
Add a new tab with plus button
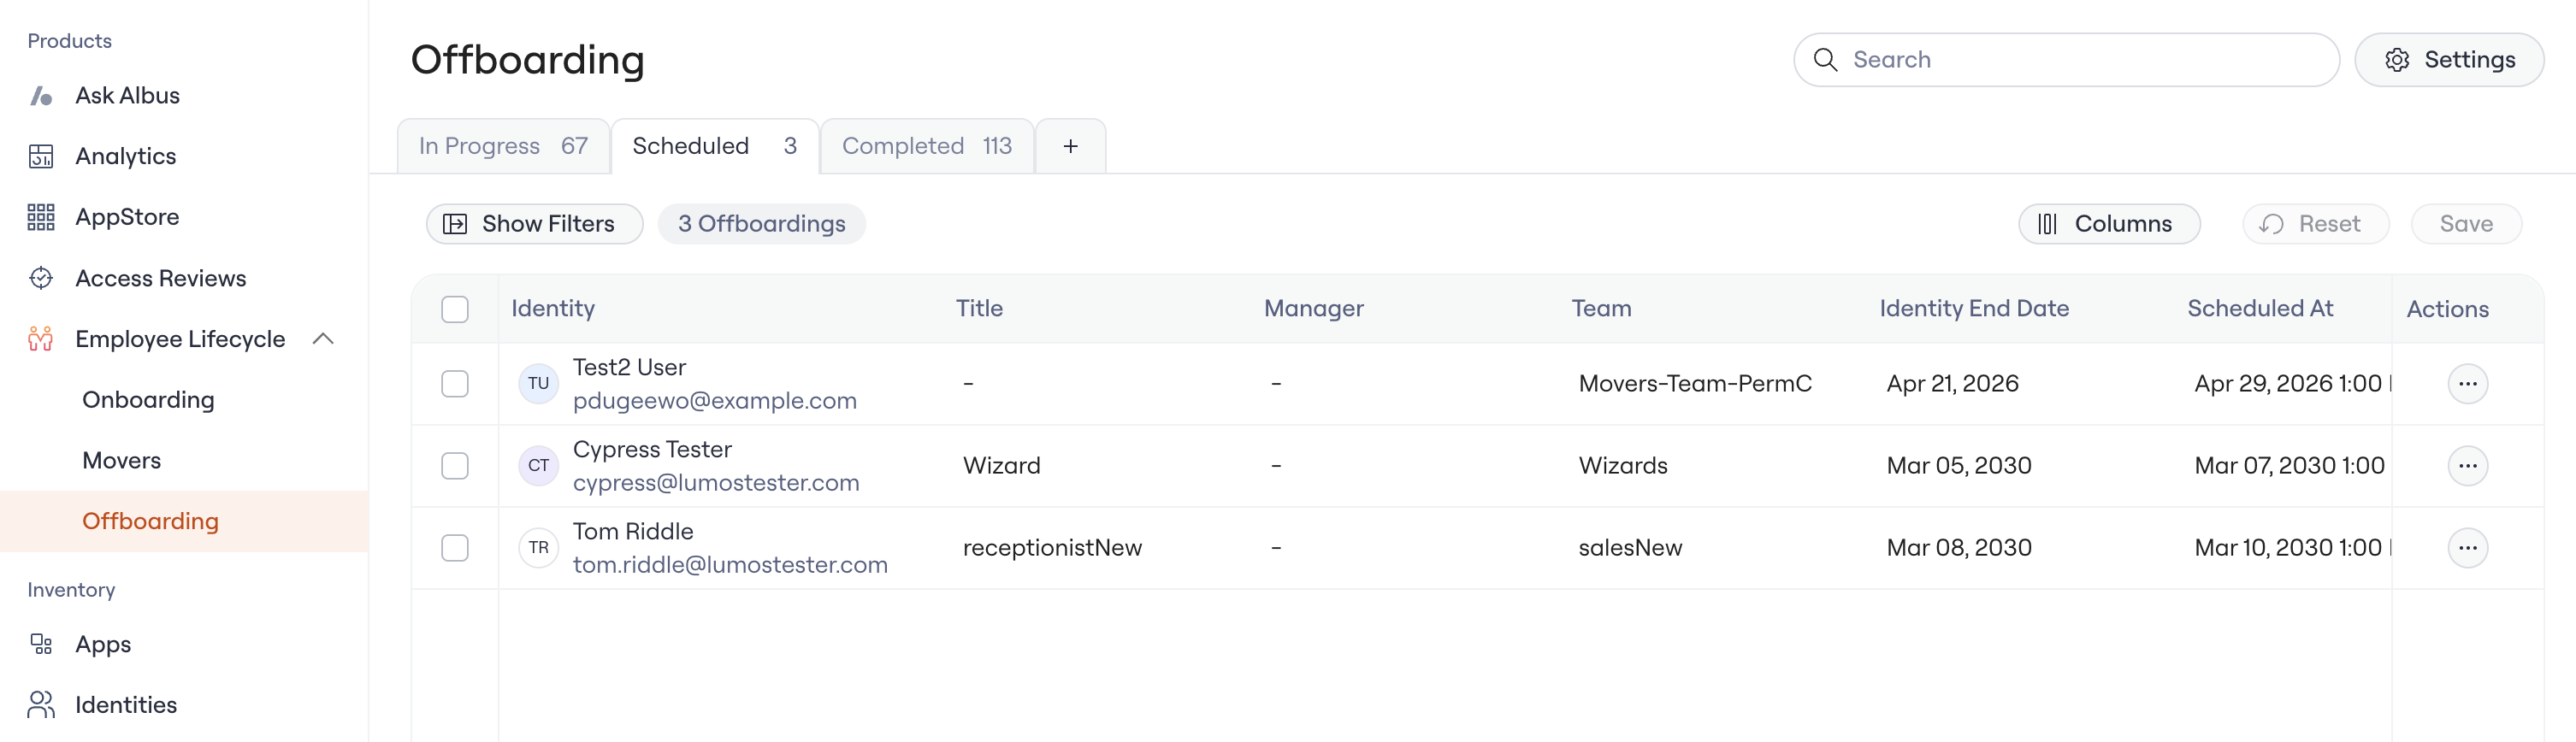pos(1070,146)
